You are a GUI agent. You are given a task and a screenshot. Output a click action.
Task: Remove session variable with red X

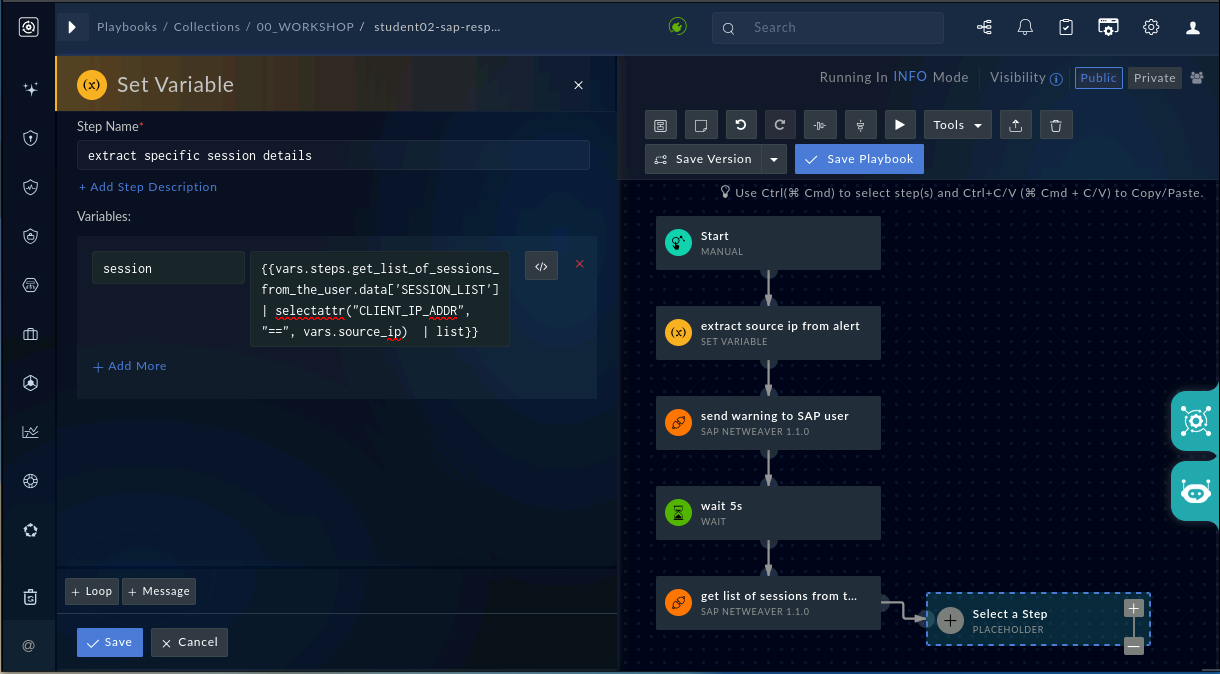[579, 264]
